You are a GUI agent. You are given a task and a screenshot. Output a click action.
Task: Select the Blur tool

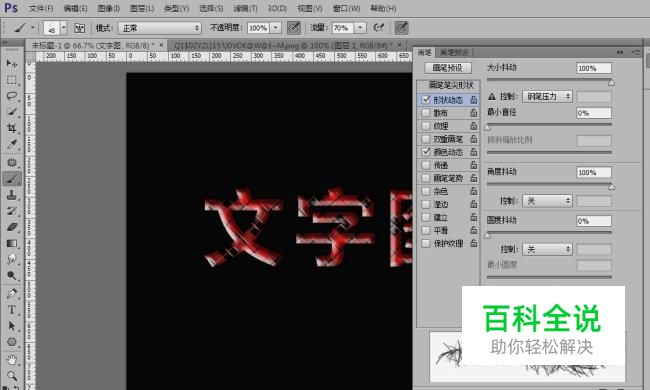12,259
